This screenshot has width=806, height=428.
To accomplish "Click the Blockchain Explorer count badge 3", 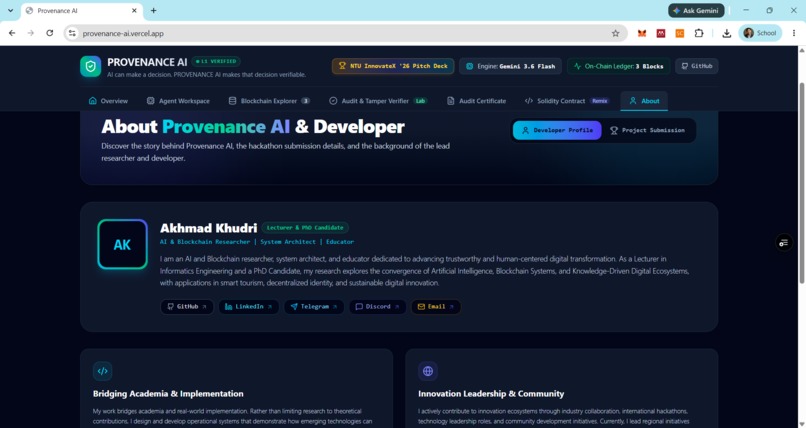I will (x=305, y=101).
